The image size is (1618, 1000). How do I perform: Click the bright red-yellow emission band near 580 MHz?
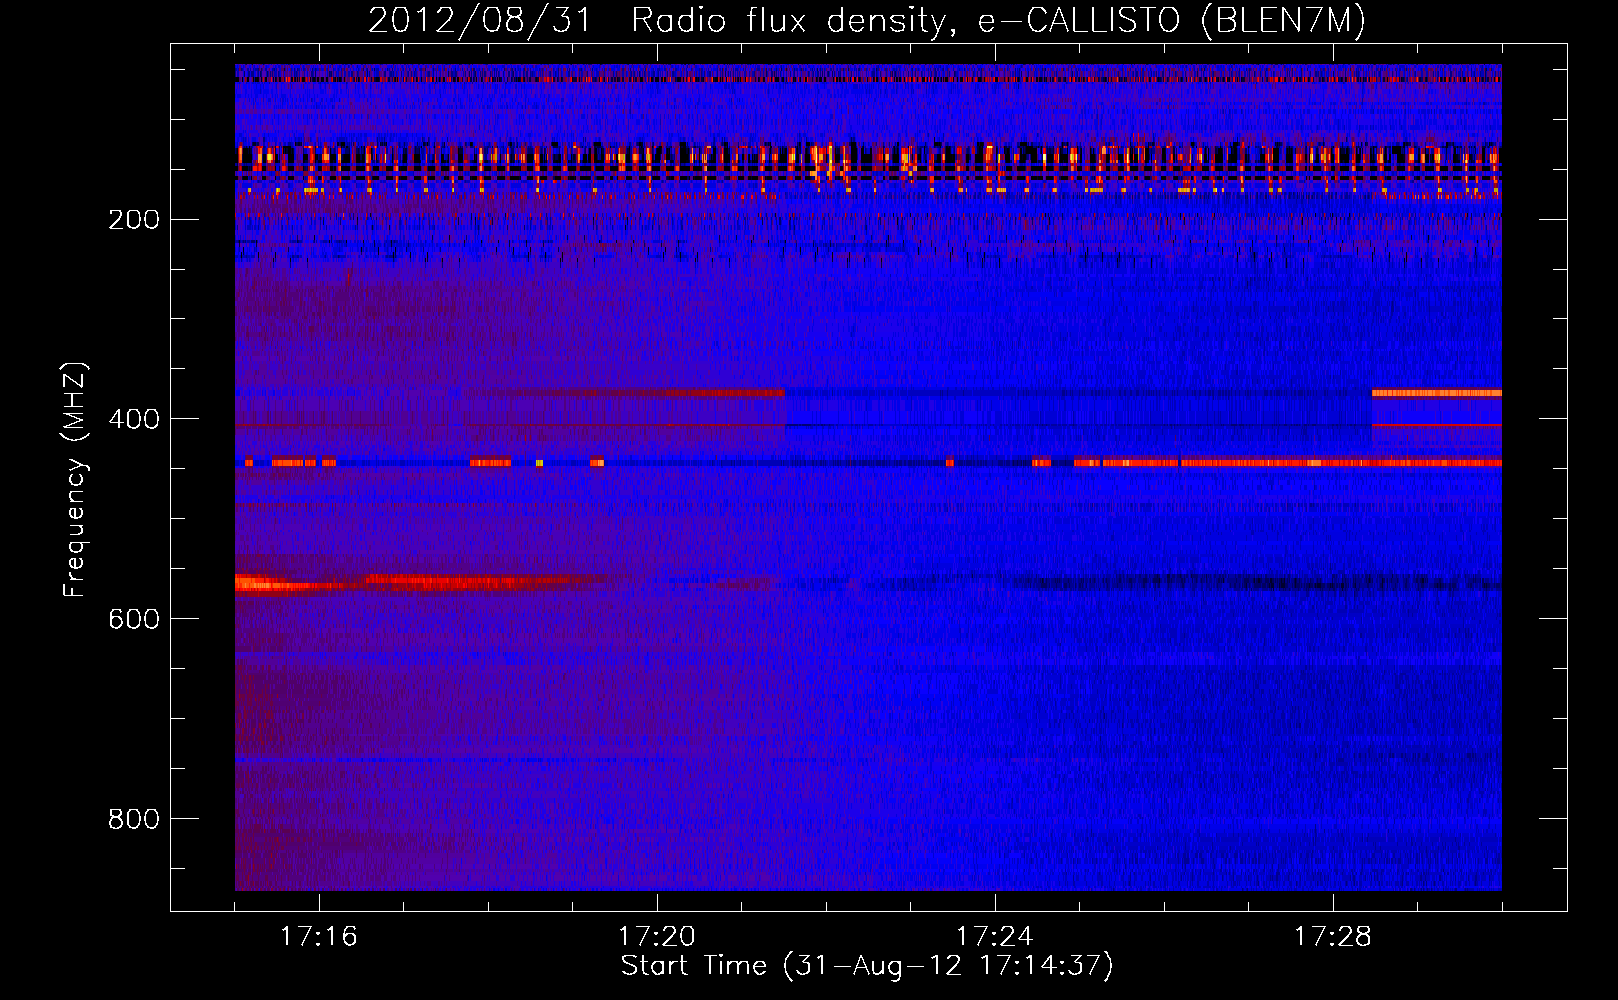coord(420,582)
